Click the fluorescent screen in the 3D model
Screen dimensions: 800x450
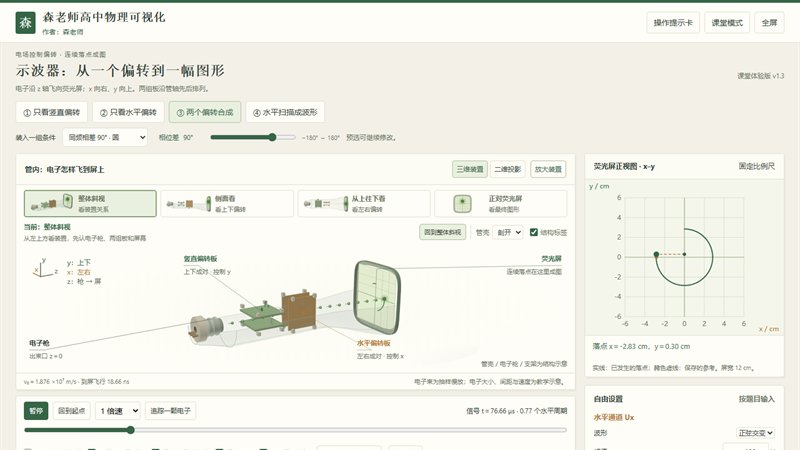click(x=378, y=297)
